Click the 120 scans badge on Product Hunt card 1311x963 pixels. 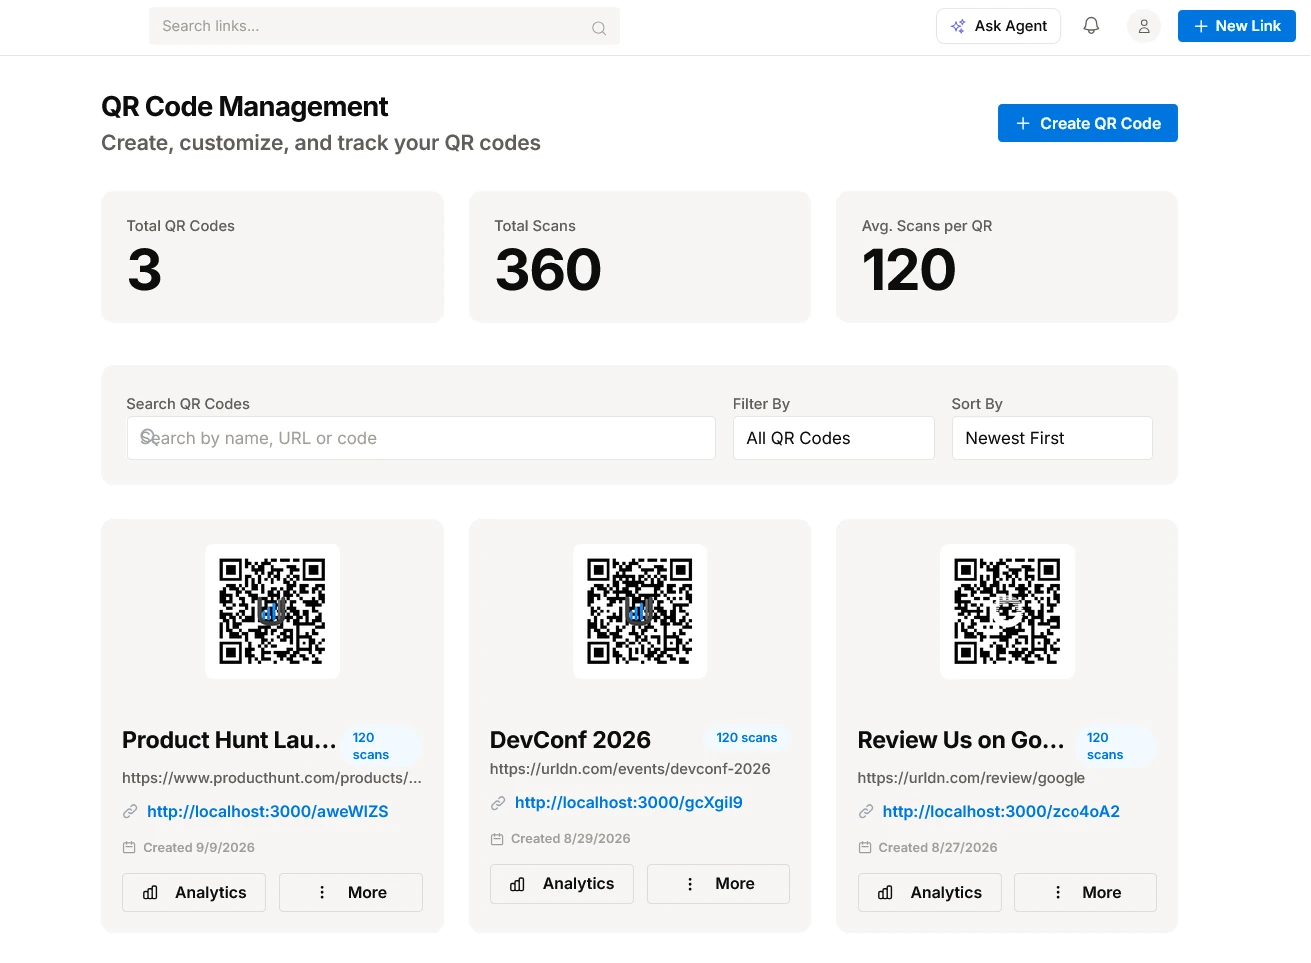379,746
